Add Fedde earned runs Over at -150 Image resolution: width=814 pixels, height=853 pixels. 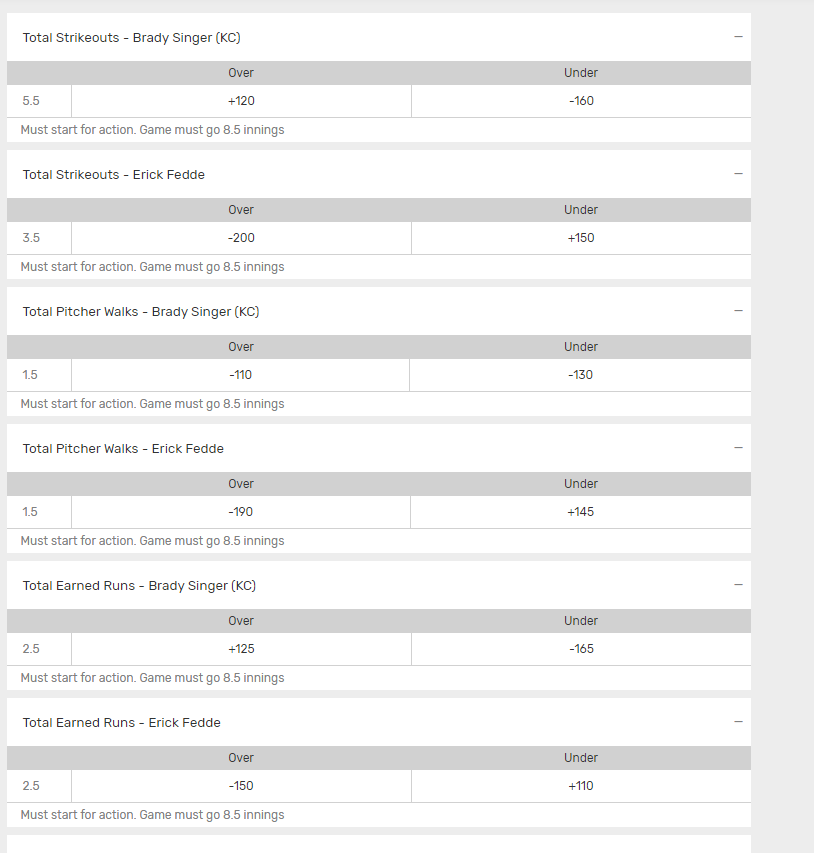point(241,786)
